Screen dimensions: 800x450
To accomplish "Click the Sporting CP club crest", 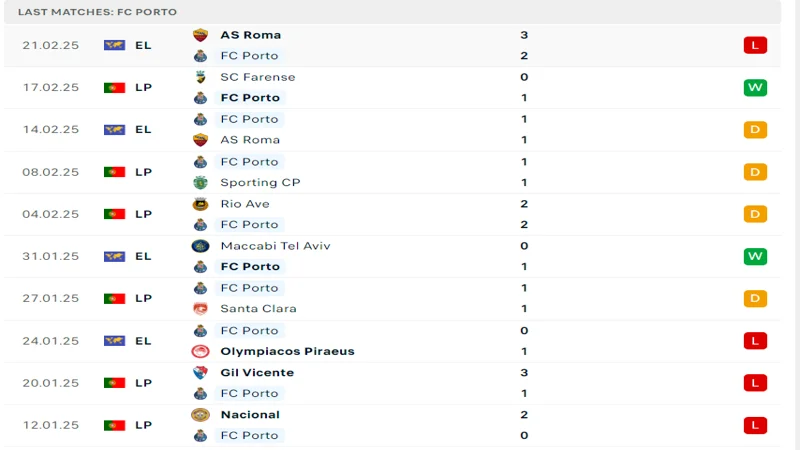I will (200, 183).
